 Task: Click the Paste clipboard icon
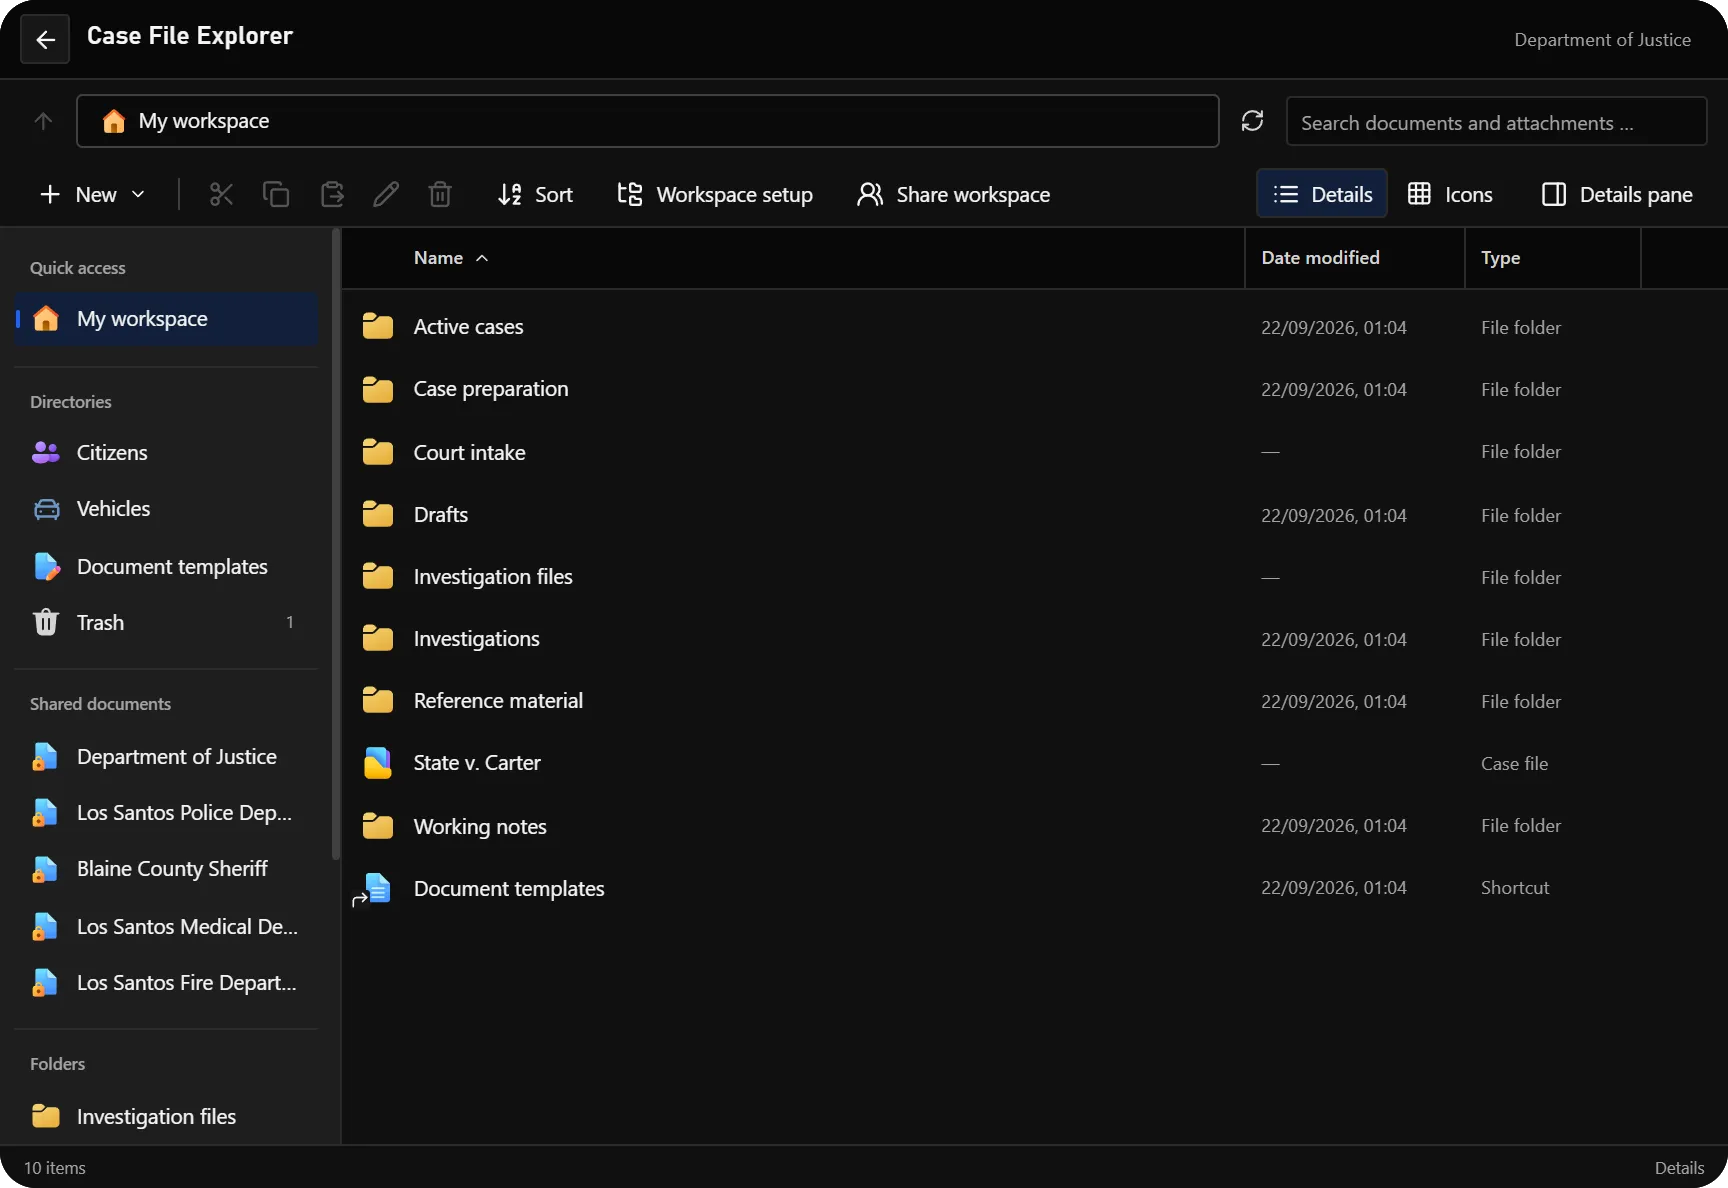pos(332,194)
